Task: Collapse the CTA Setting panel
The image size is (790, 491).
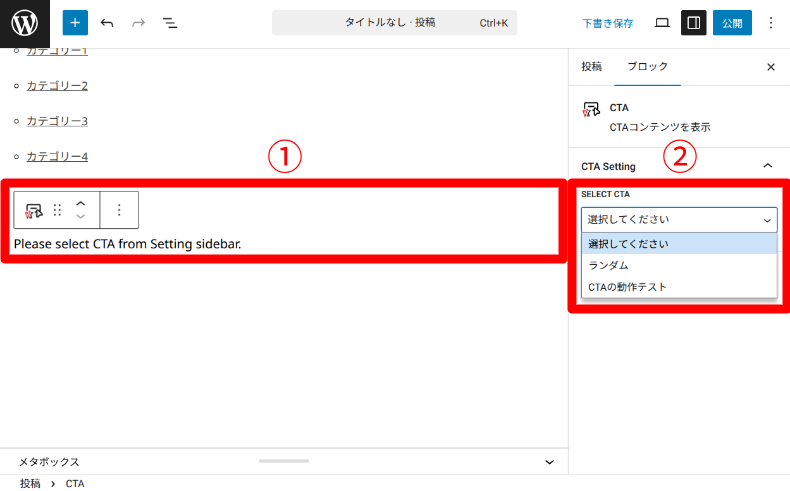Action: (x=767, y=166)
